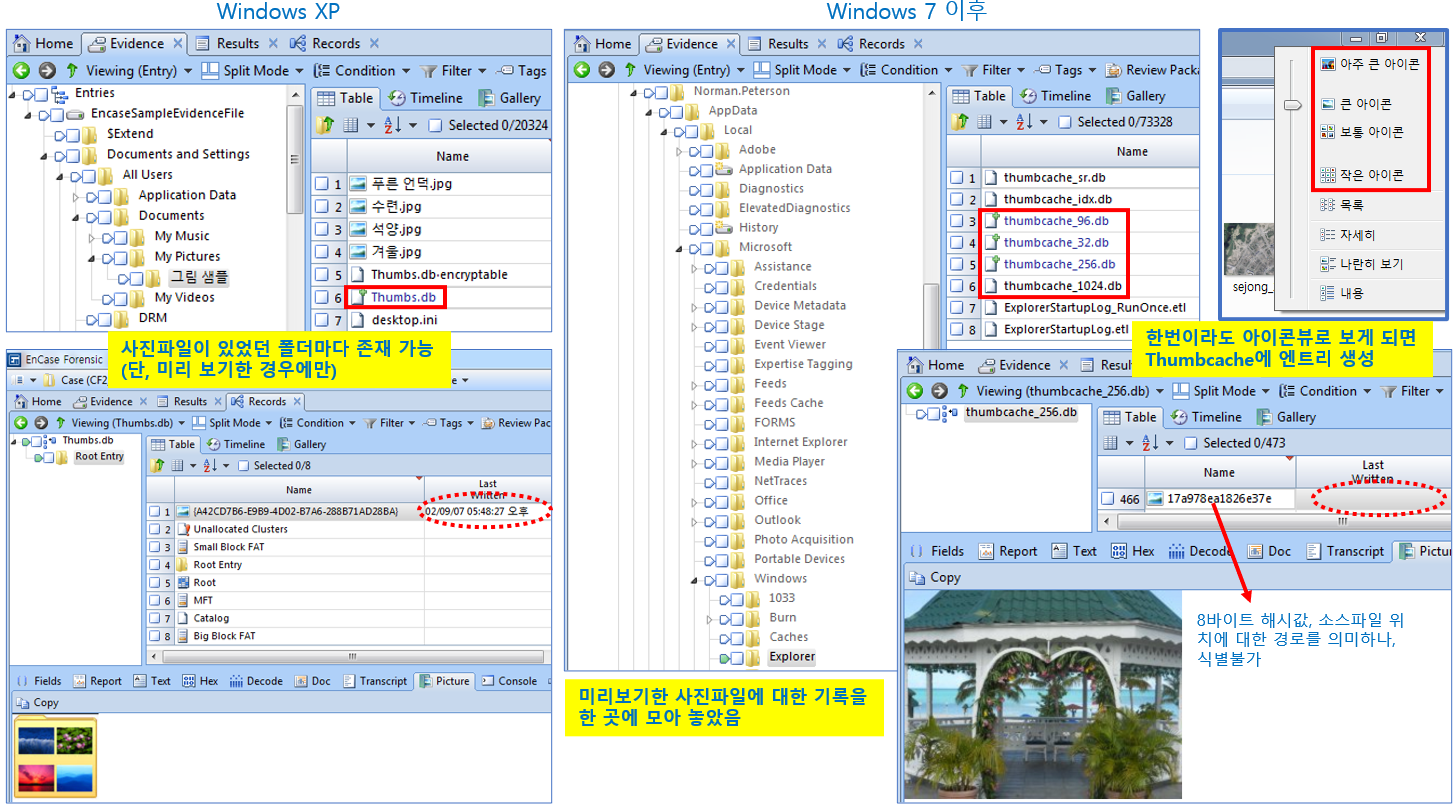
Task: Check Unallocated Clusters row checkbox
Action: pyautogui.click(x=154, y=529)
